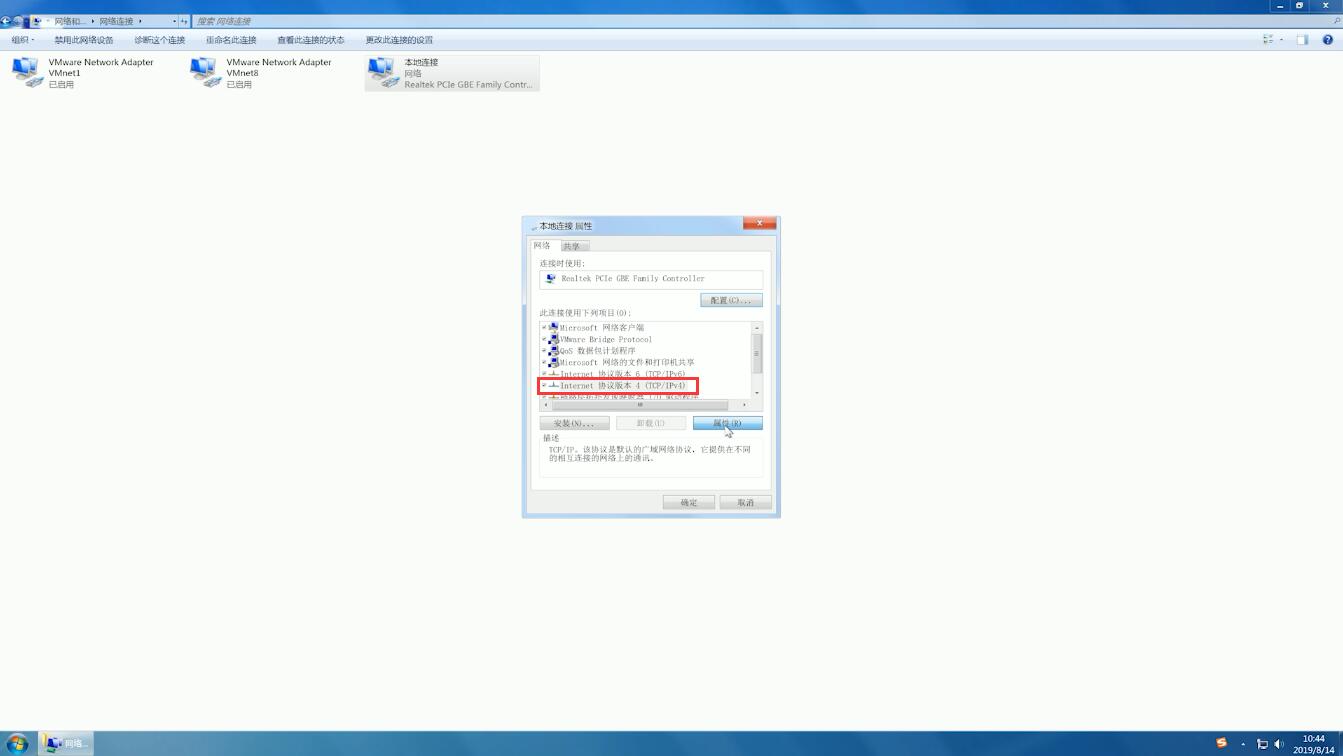Click list vertical scrollbar down arrow
The image size is (1343, 756).
coord(757,392)
